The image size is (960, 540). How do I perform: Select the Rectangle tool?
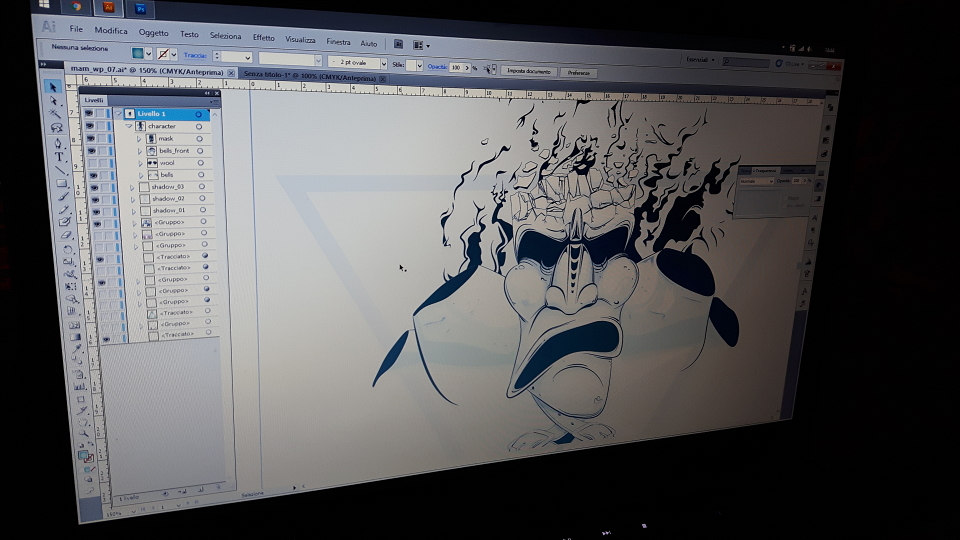click(x=62, y=183)
